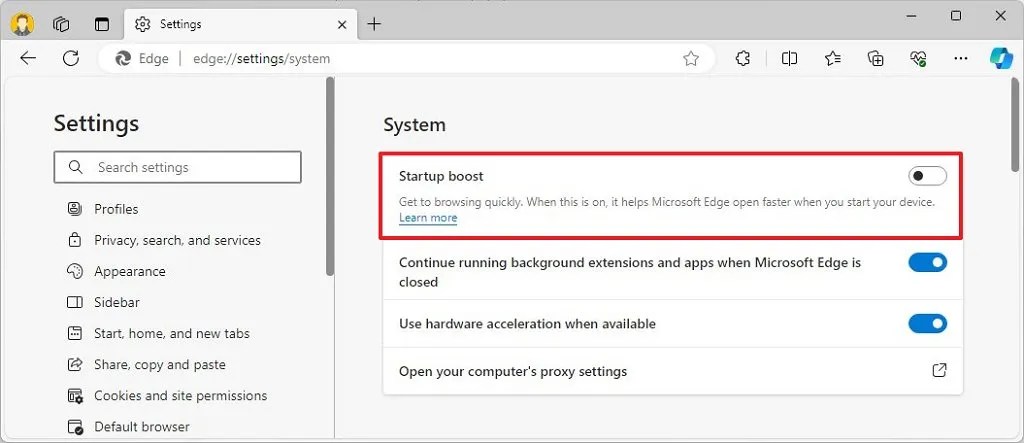Open Appearance settings
The height and width of the screenshot is (443, 1024).
pos(116,271)
